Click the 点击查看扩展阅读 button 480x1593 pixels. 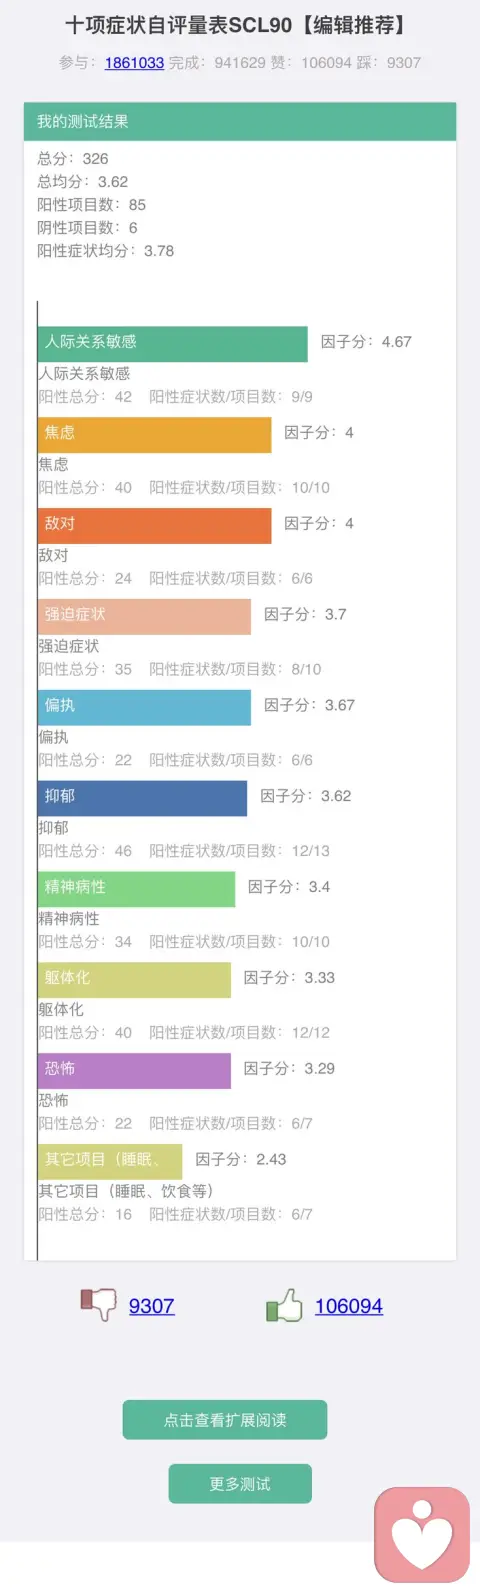[x=225, y=1420]
